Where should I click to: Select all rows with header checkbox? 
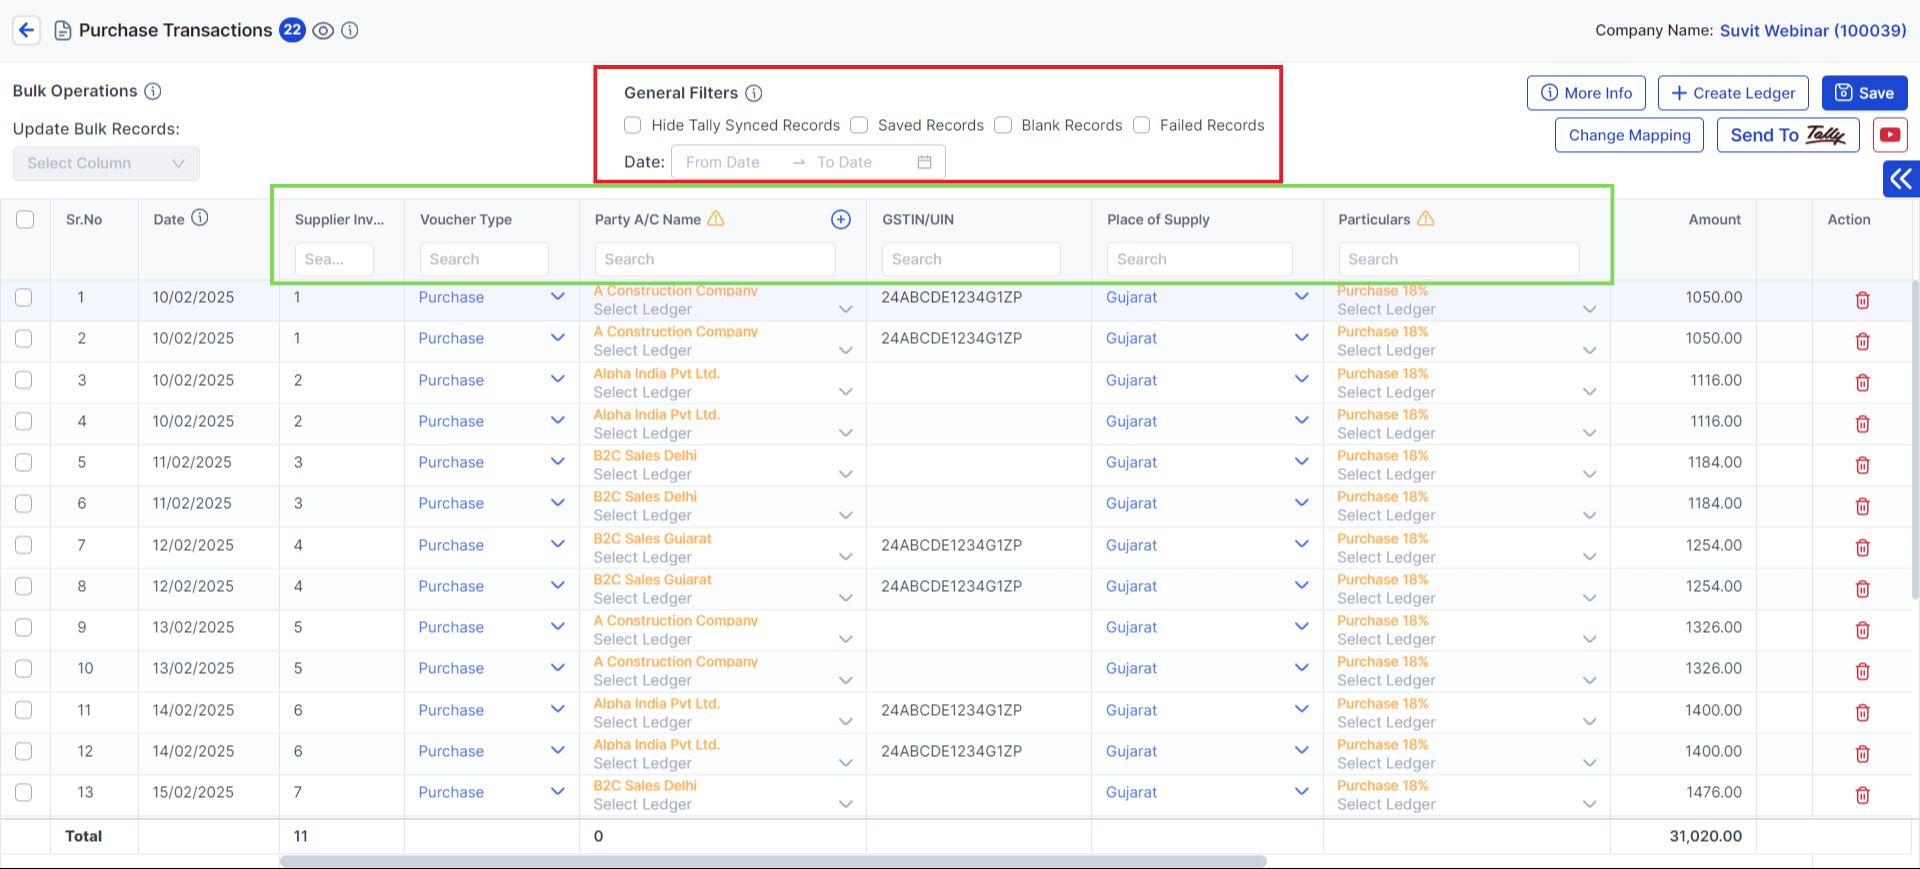(25, 219)
